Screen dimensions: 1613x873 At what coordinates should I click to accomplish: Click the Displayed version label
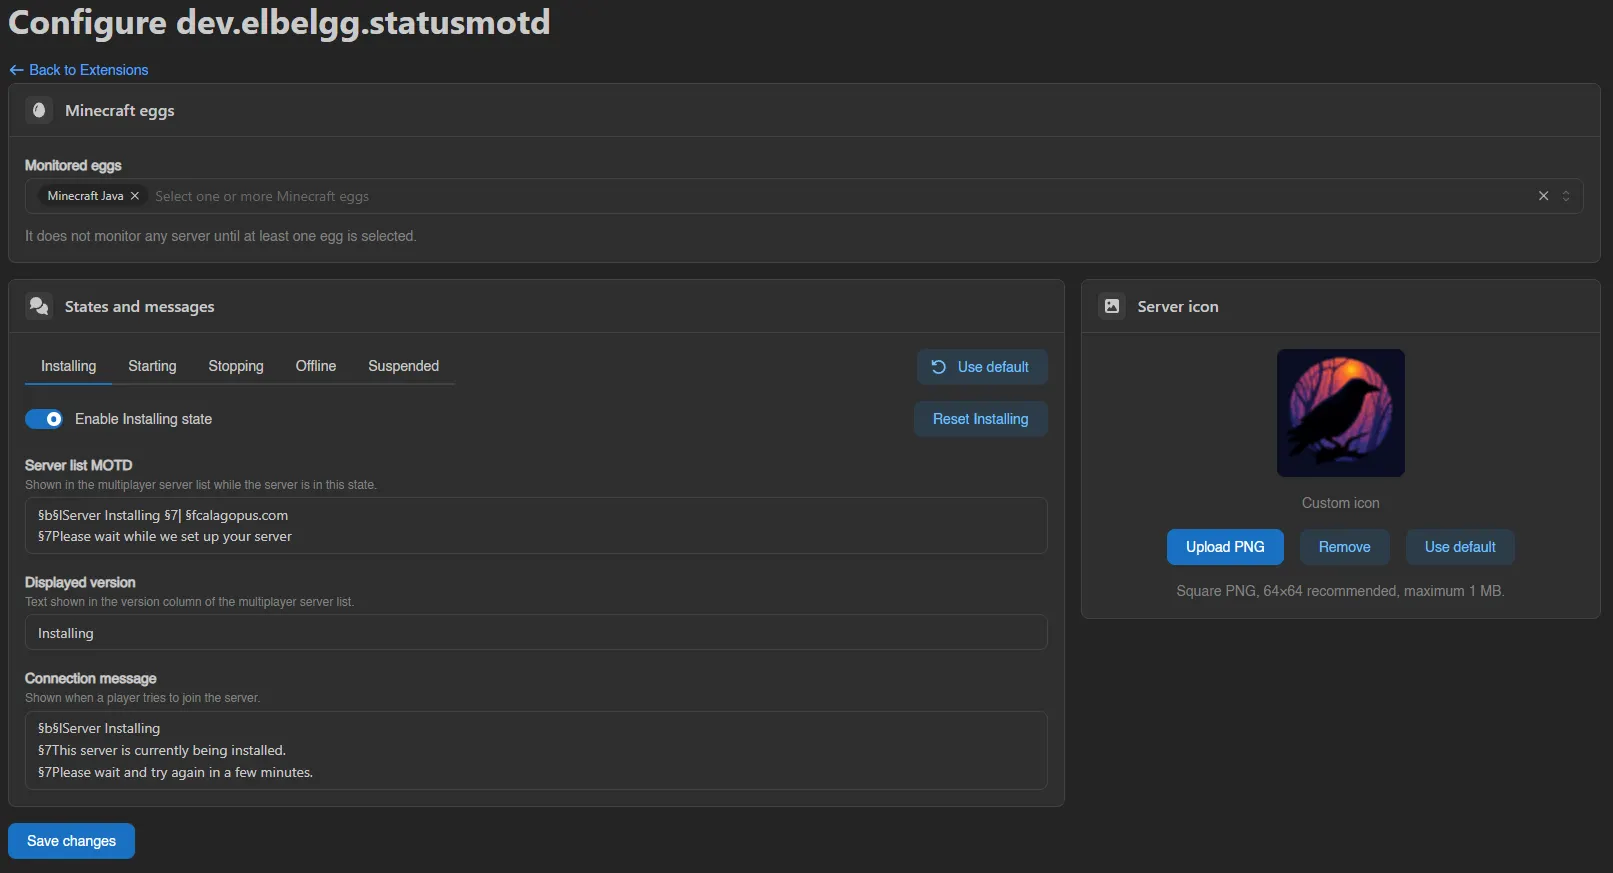[x=80, y=582]
